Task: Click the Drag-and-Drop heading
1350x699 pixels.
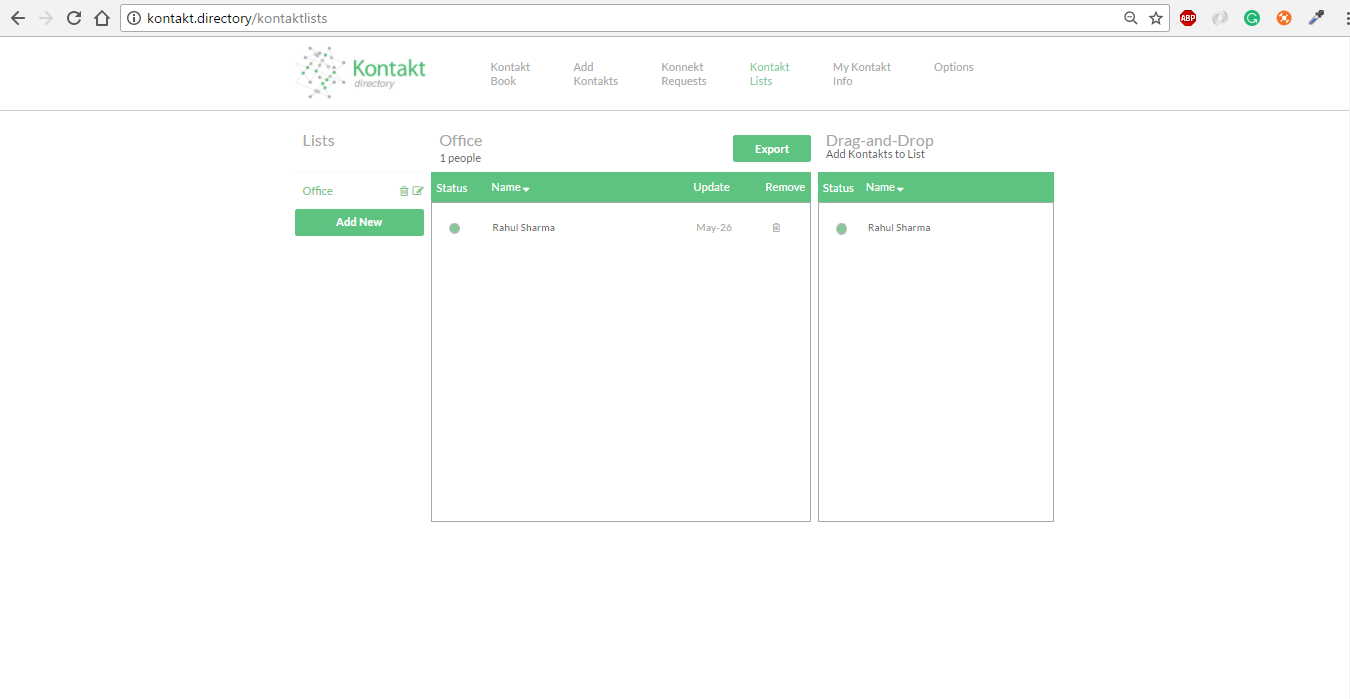Action: (880, 141)
